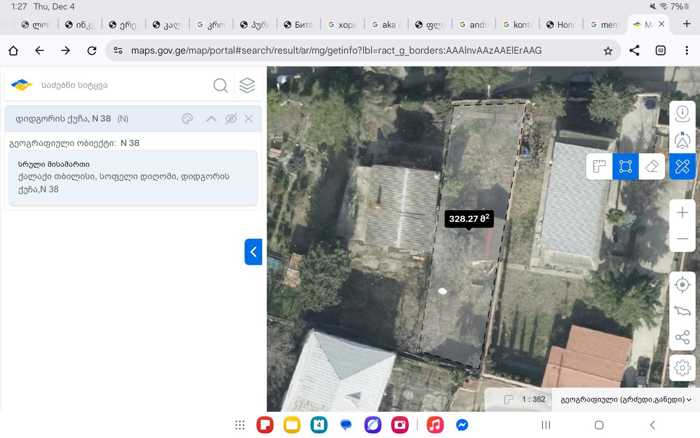This screenshot has height=438, width=700.
Task: Collapse the left side panel
Action: 253,252
